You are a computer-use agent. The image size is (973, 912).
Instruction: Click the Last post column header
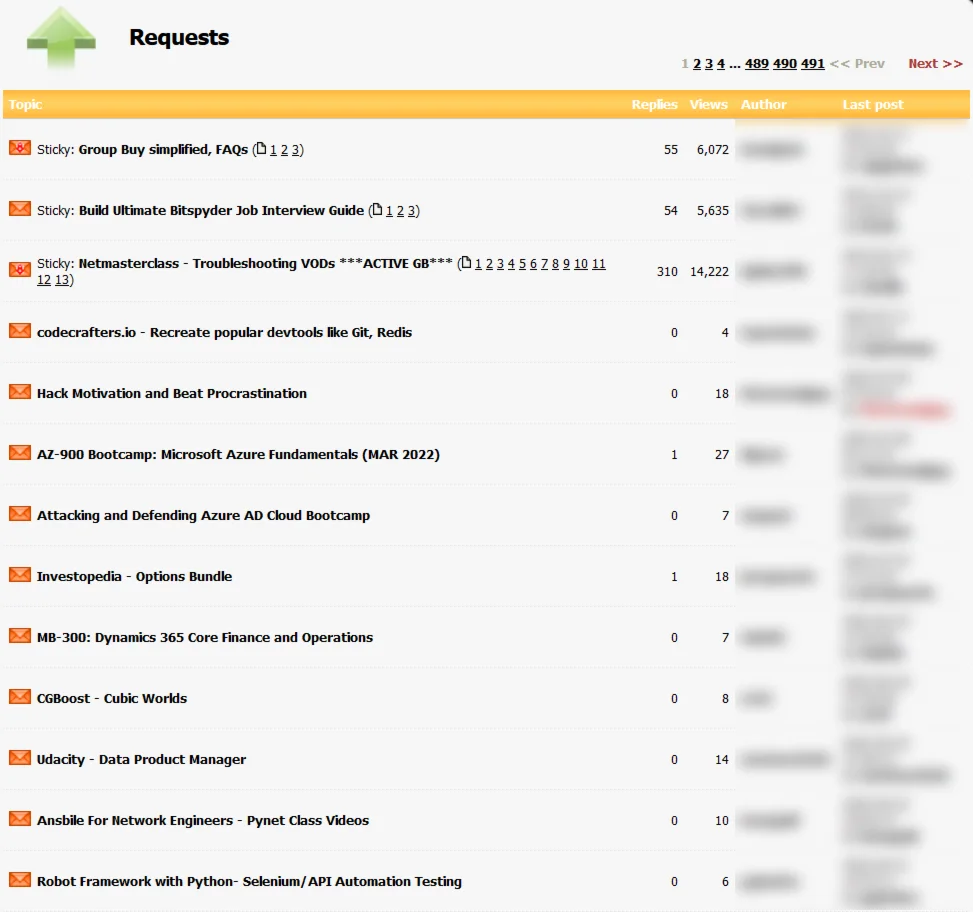tap(872, 104)
